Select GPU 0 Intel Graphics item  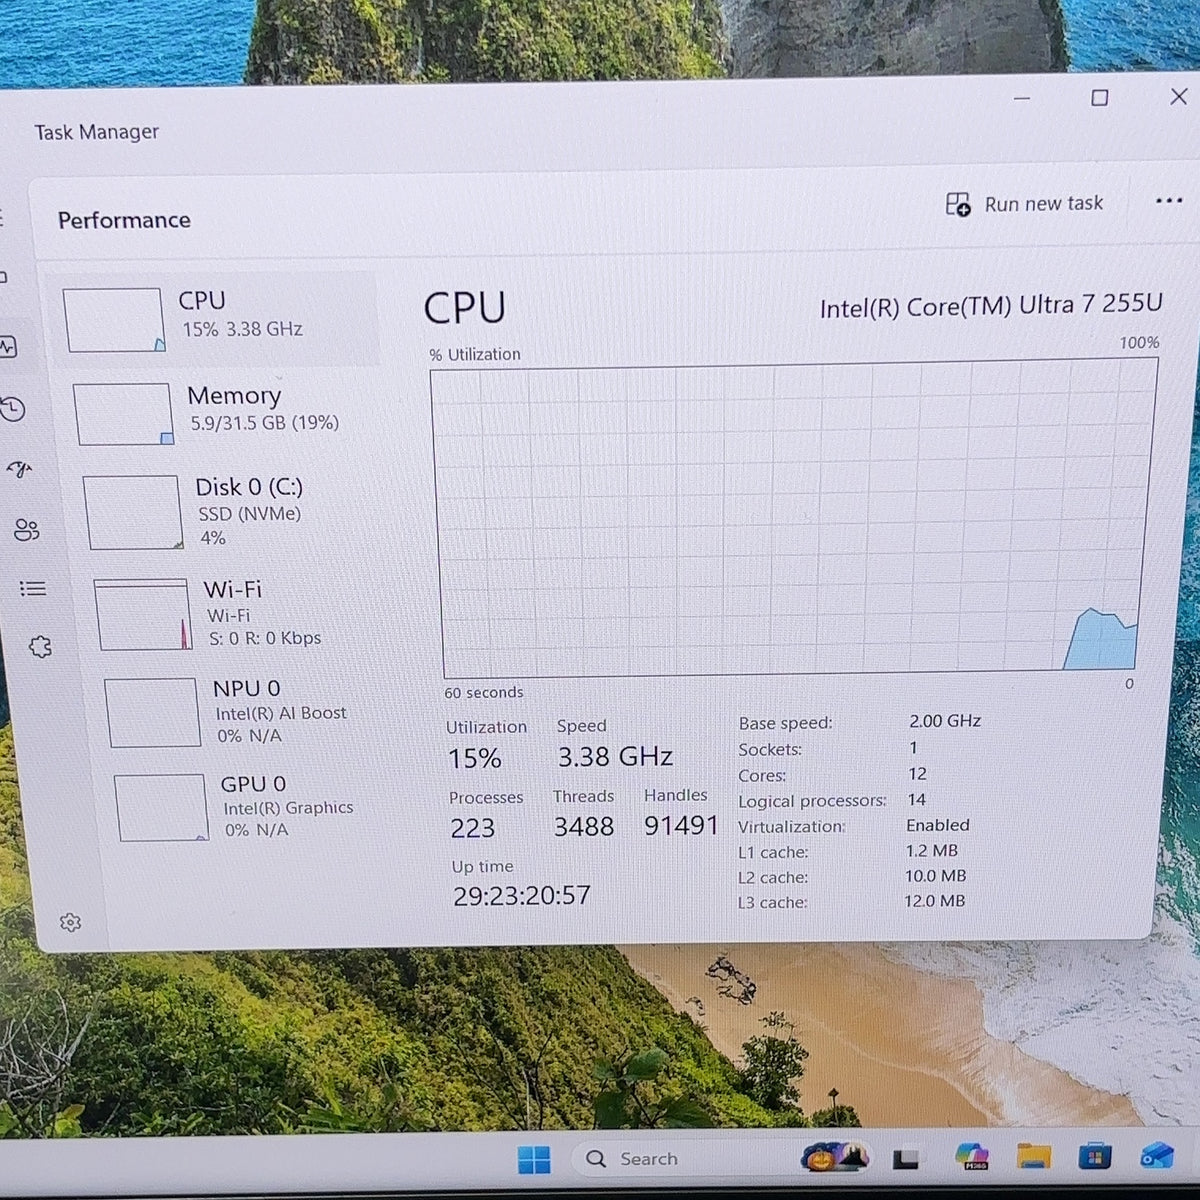click(x=263, y=806)
